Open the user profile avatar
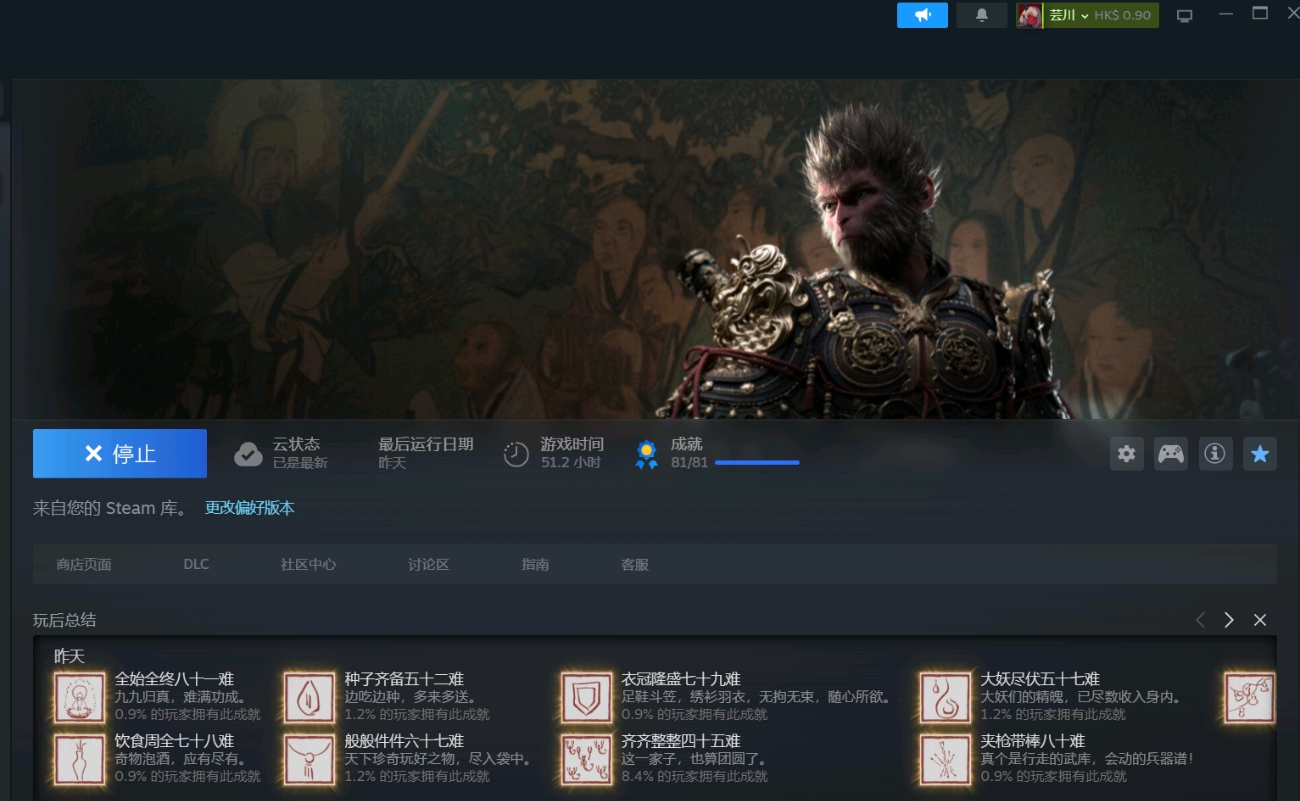The image size is (1300, 801). (x=1029, y=15)
